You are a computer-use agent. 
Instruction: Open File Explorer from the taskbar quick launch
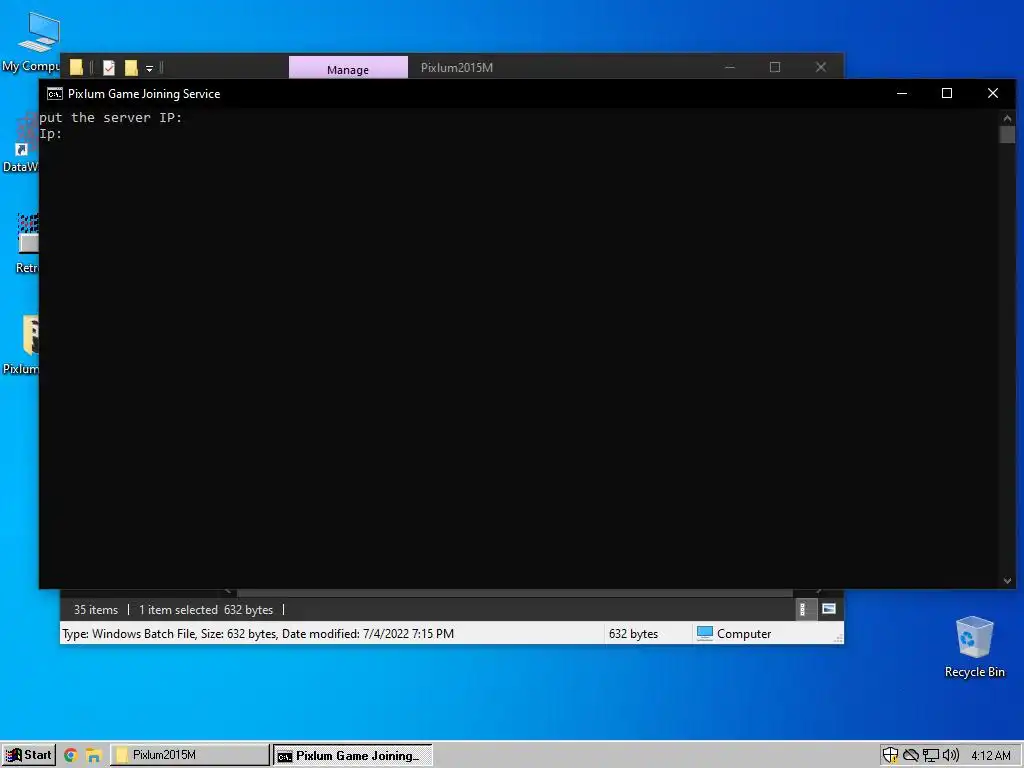coord(93,756)
